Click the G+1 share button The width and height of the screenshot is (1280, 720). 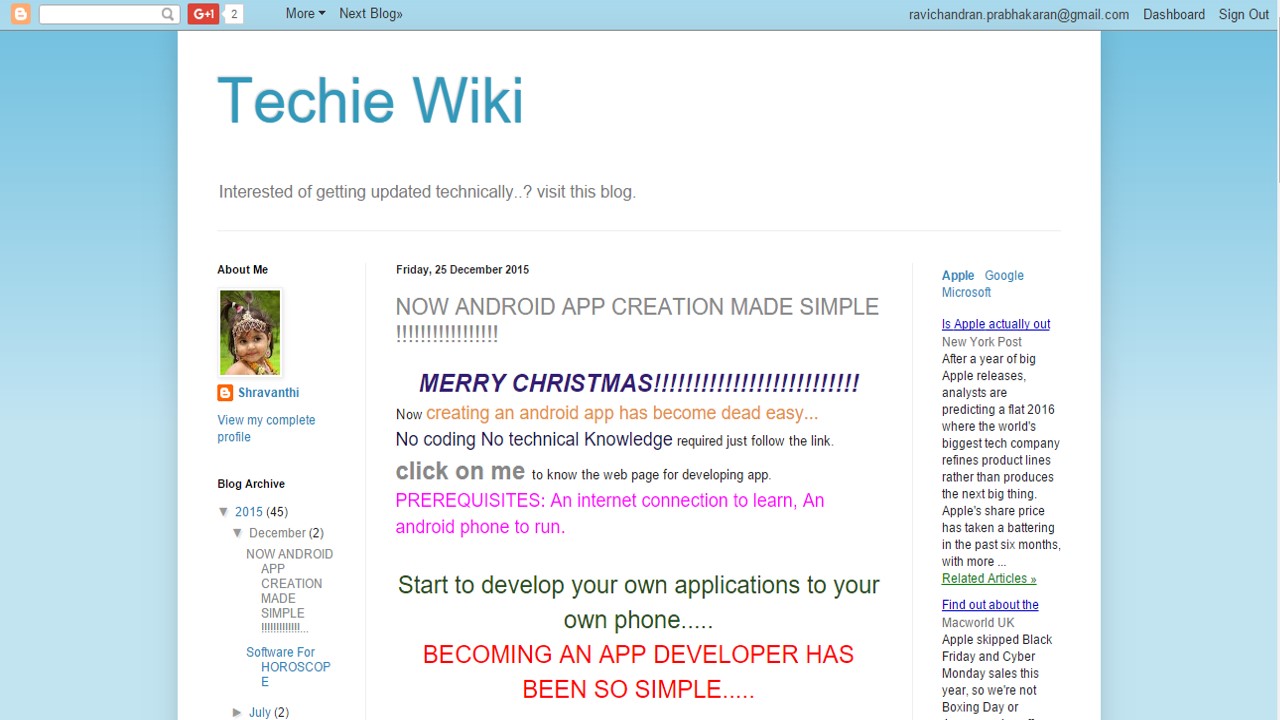coord(203,14)
